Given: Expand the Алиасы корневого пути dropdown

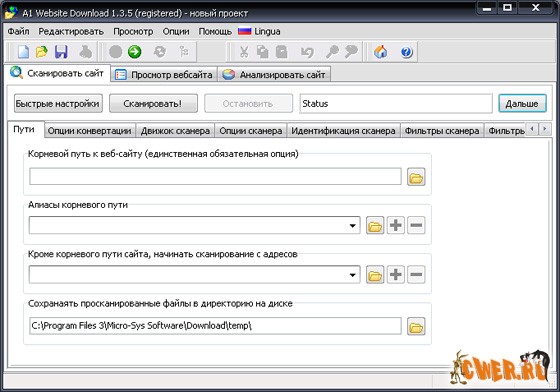Looking at the screenshot, I should (352, 226).
